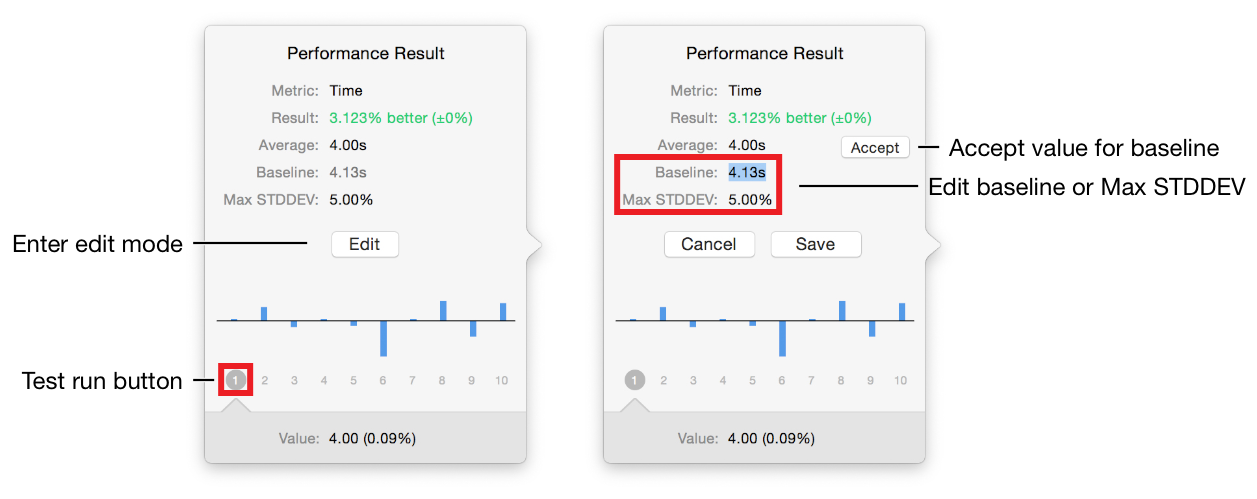Click the Edit button in left popover
The width and height of the screenshot is (1257, 499).
[364, 244]
